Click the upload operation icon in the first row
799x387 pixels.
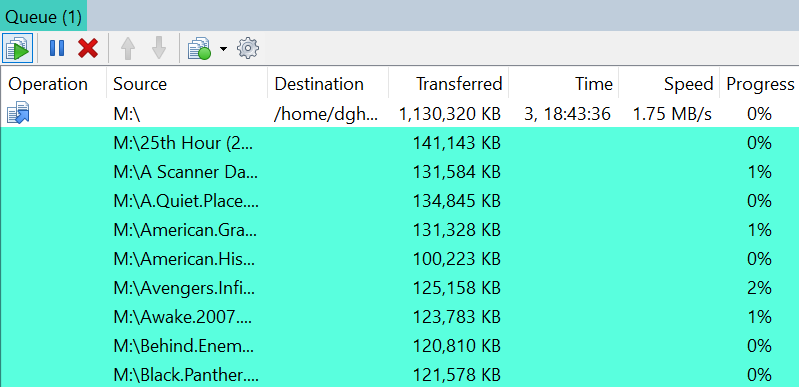[x=18, y=113]
